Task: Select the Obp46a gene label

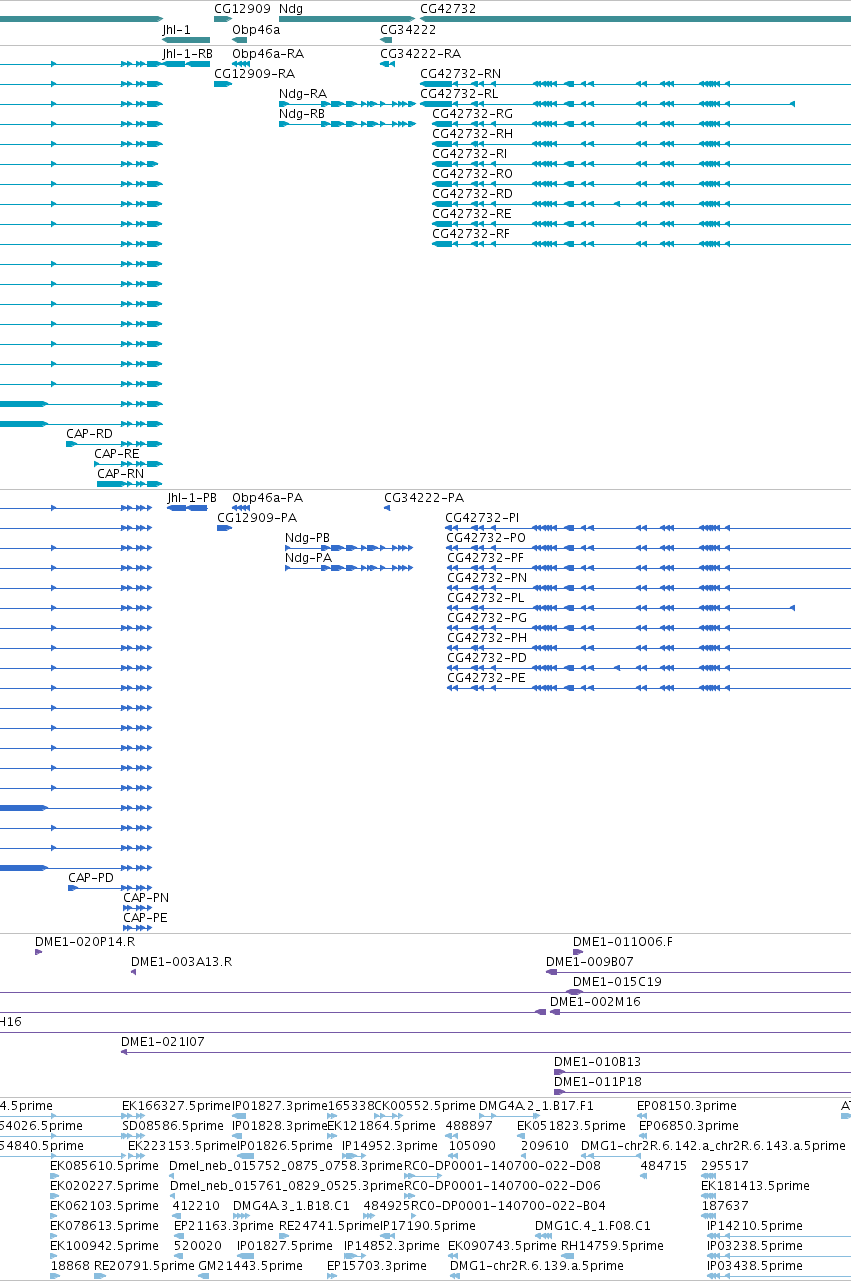Action: [256, 30]
